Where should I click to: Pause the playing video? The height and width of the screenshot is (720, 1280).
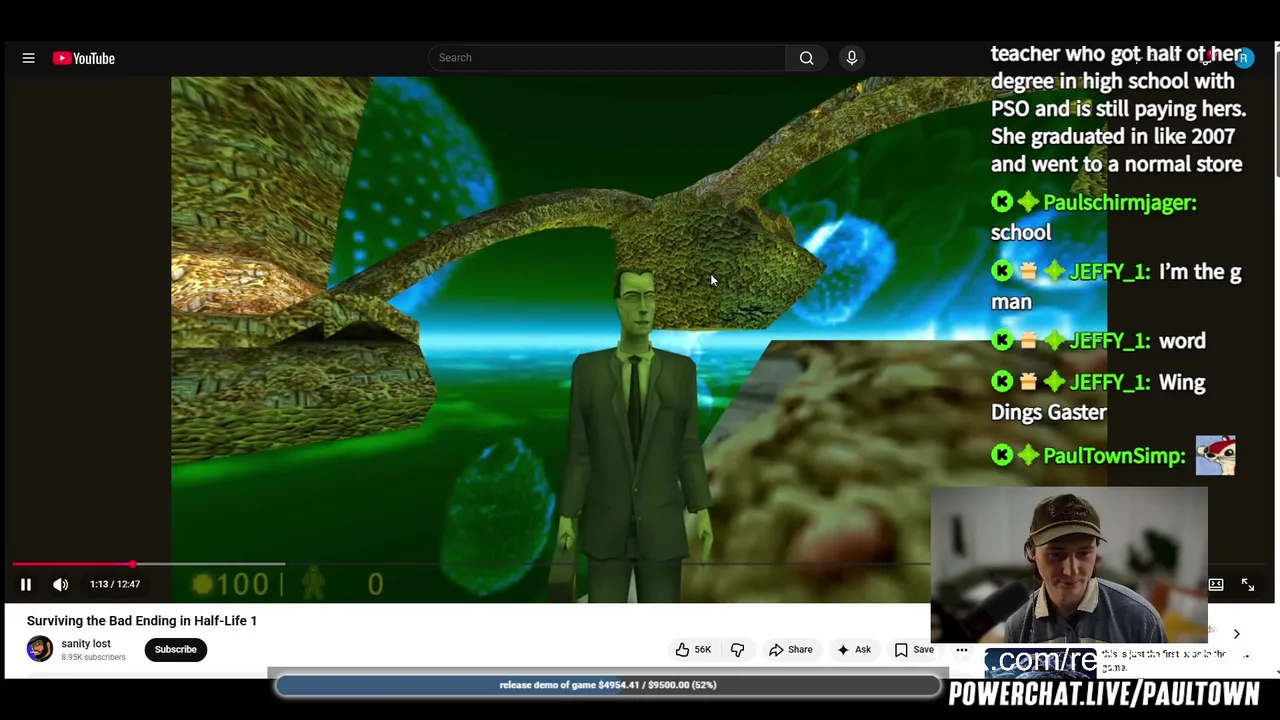(26, 584)
